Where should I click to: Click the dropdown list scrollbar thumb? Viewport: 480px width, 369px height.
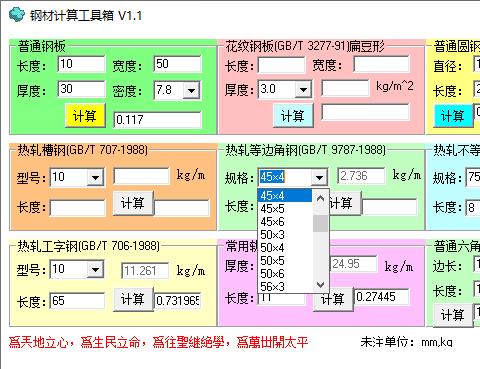coord(320,223)
